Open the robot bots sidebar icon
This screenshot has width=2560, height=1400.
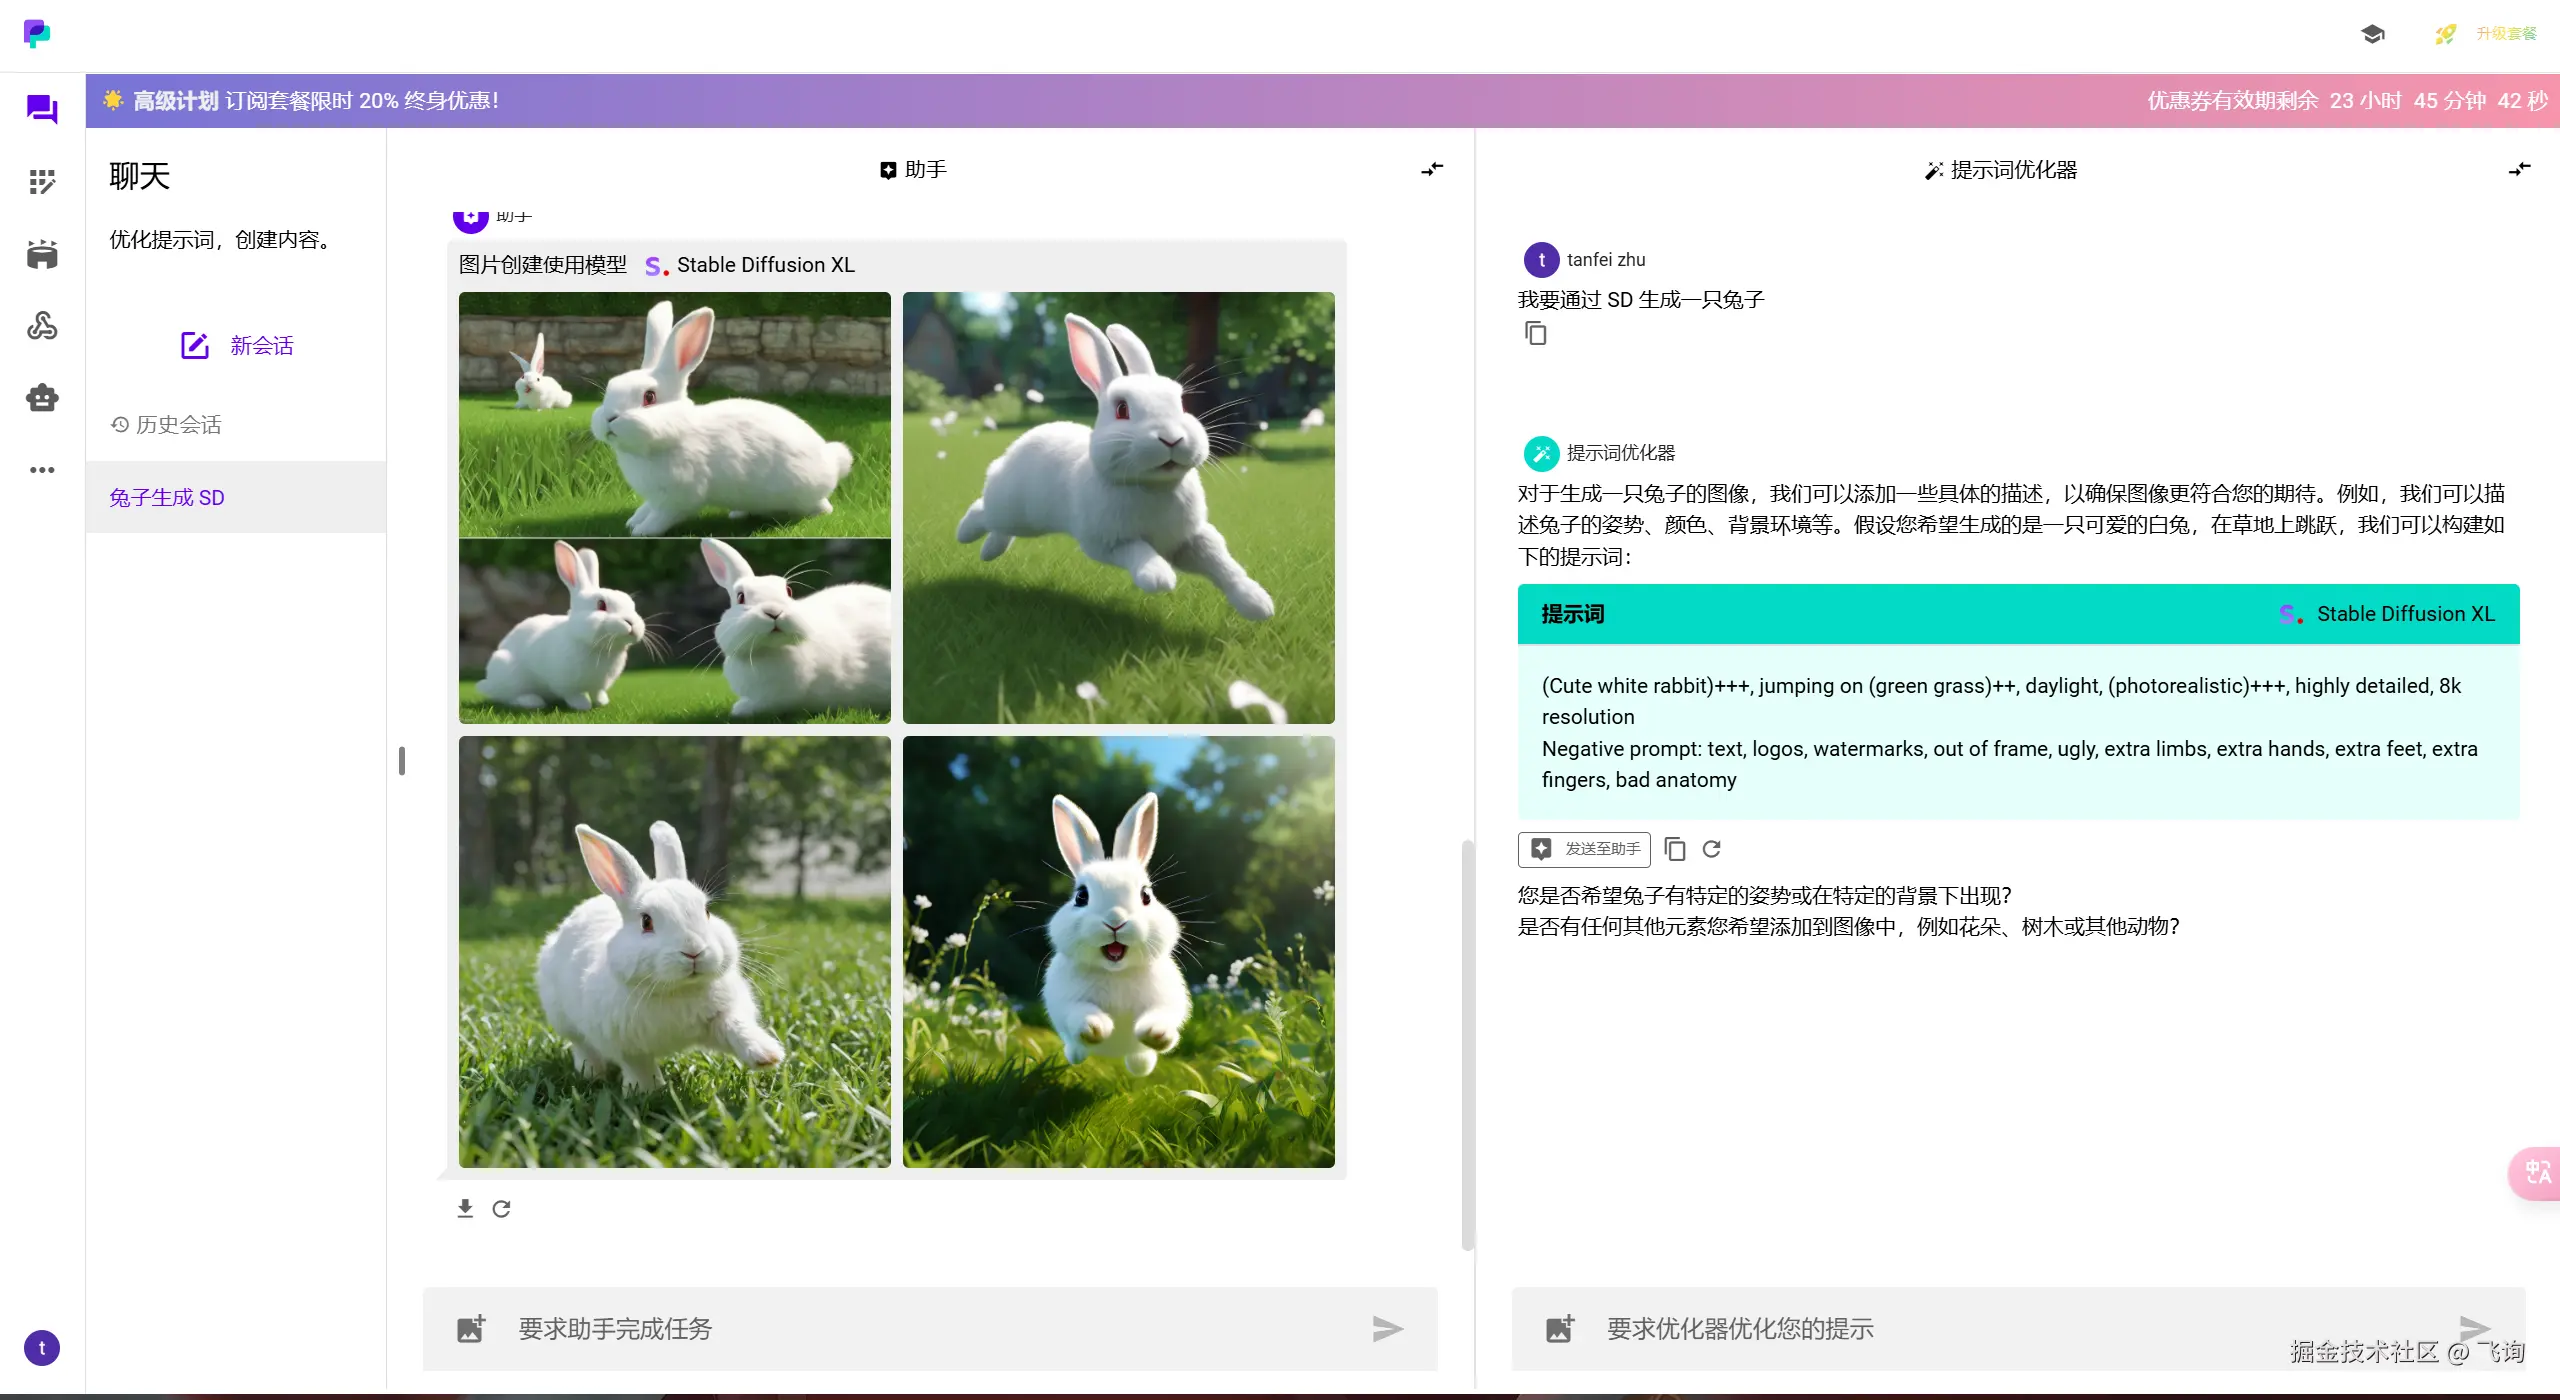click(42, 398)
